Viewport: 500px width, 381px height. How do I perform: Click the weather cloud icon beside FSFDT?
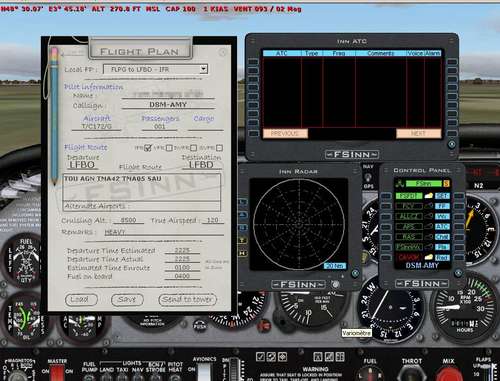coord(429,196)
